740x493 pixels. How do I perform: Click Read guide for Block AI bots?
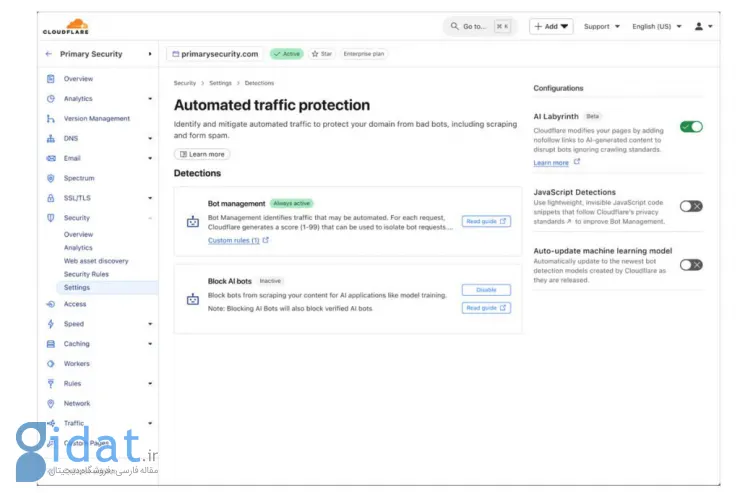tap(486, 308)
